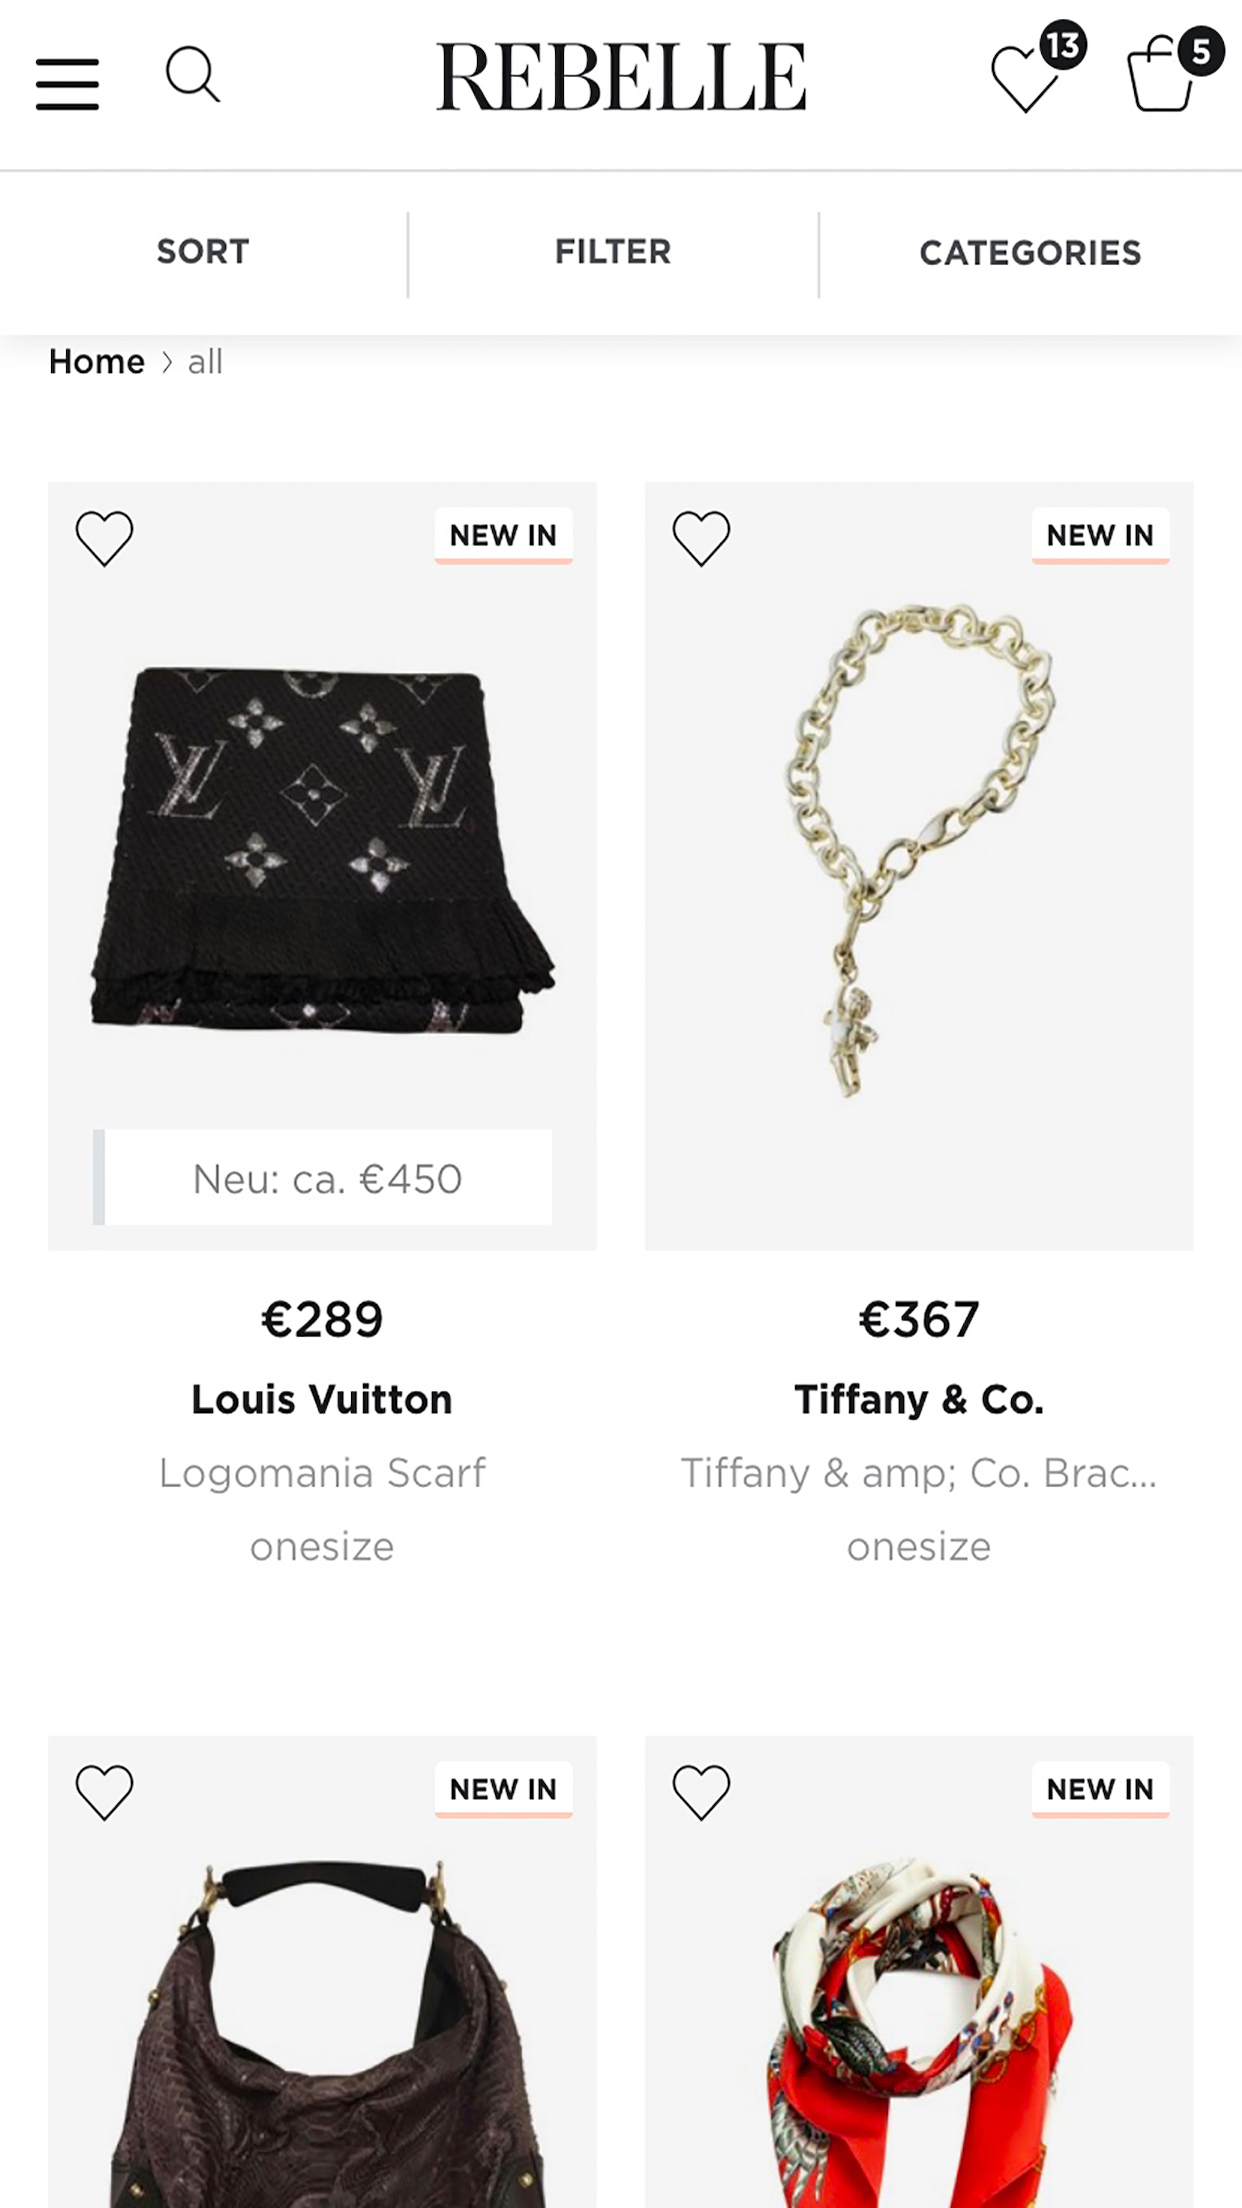Open the Louis Vuitton brand name link
Viewport: 1242px width, 2208px height.
[x=322, y=1399]
